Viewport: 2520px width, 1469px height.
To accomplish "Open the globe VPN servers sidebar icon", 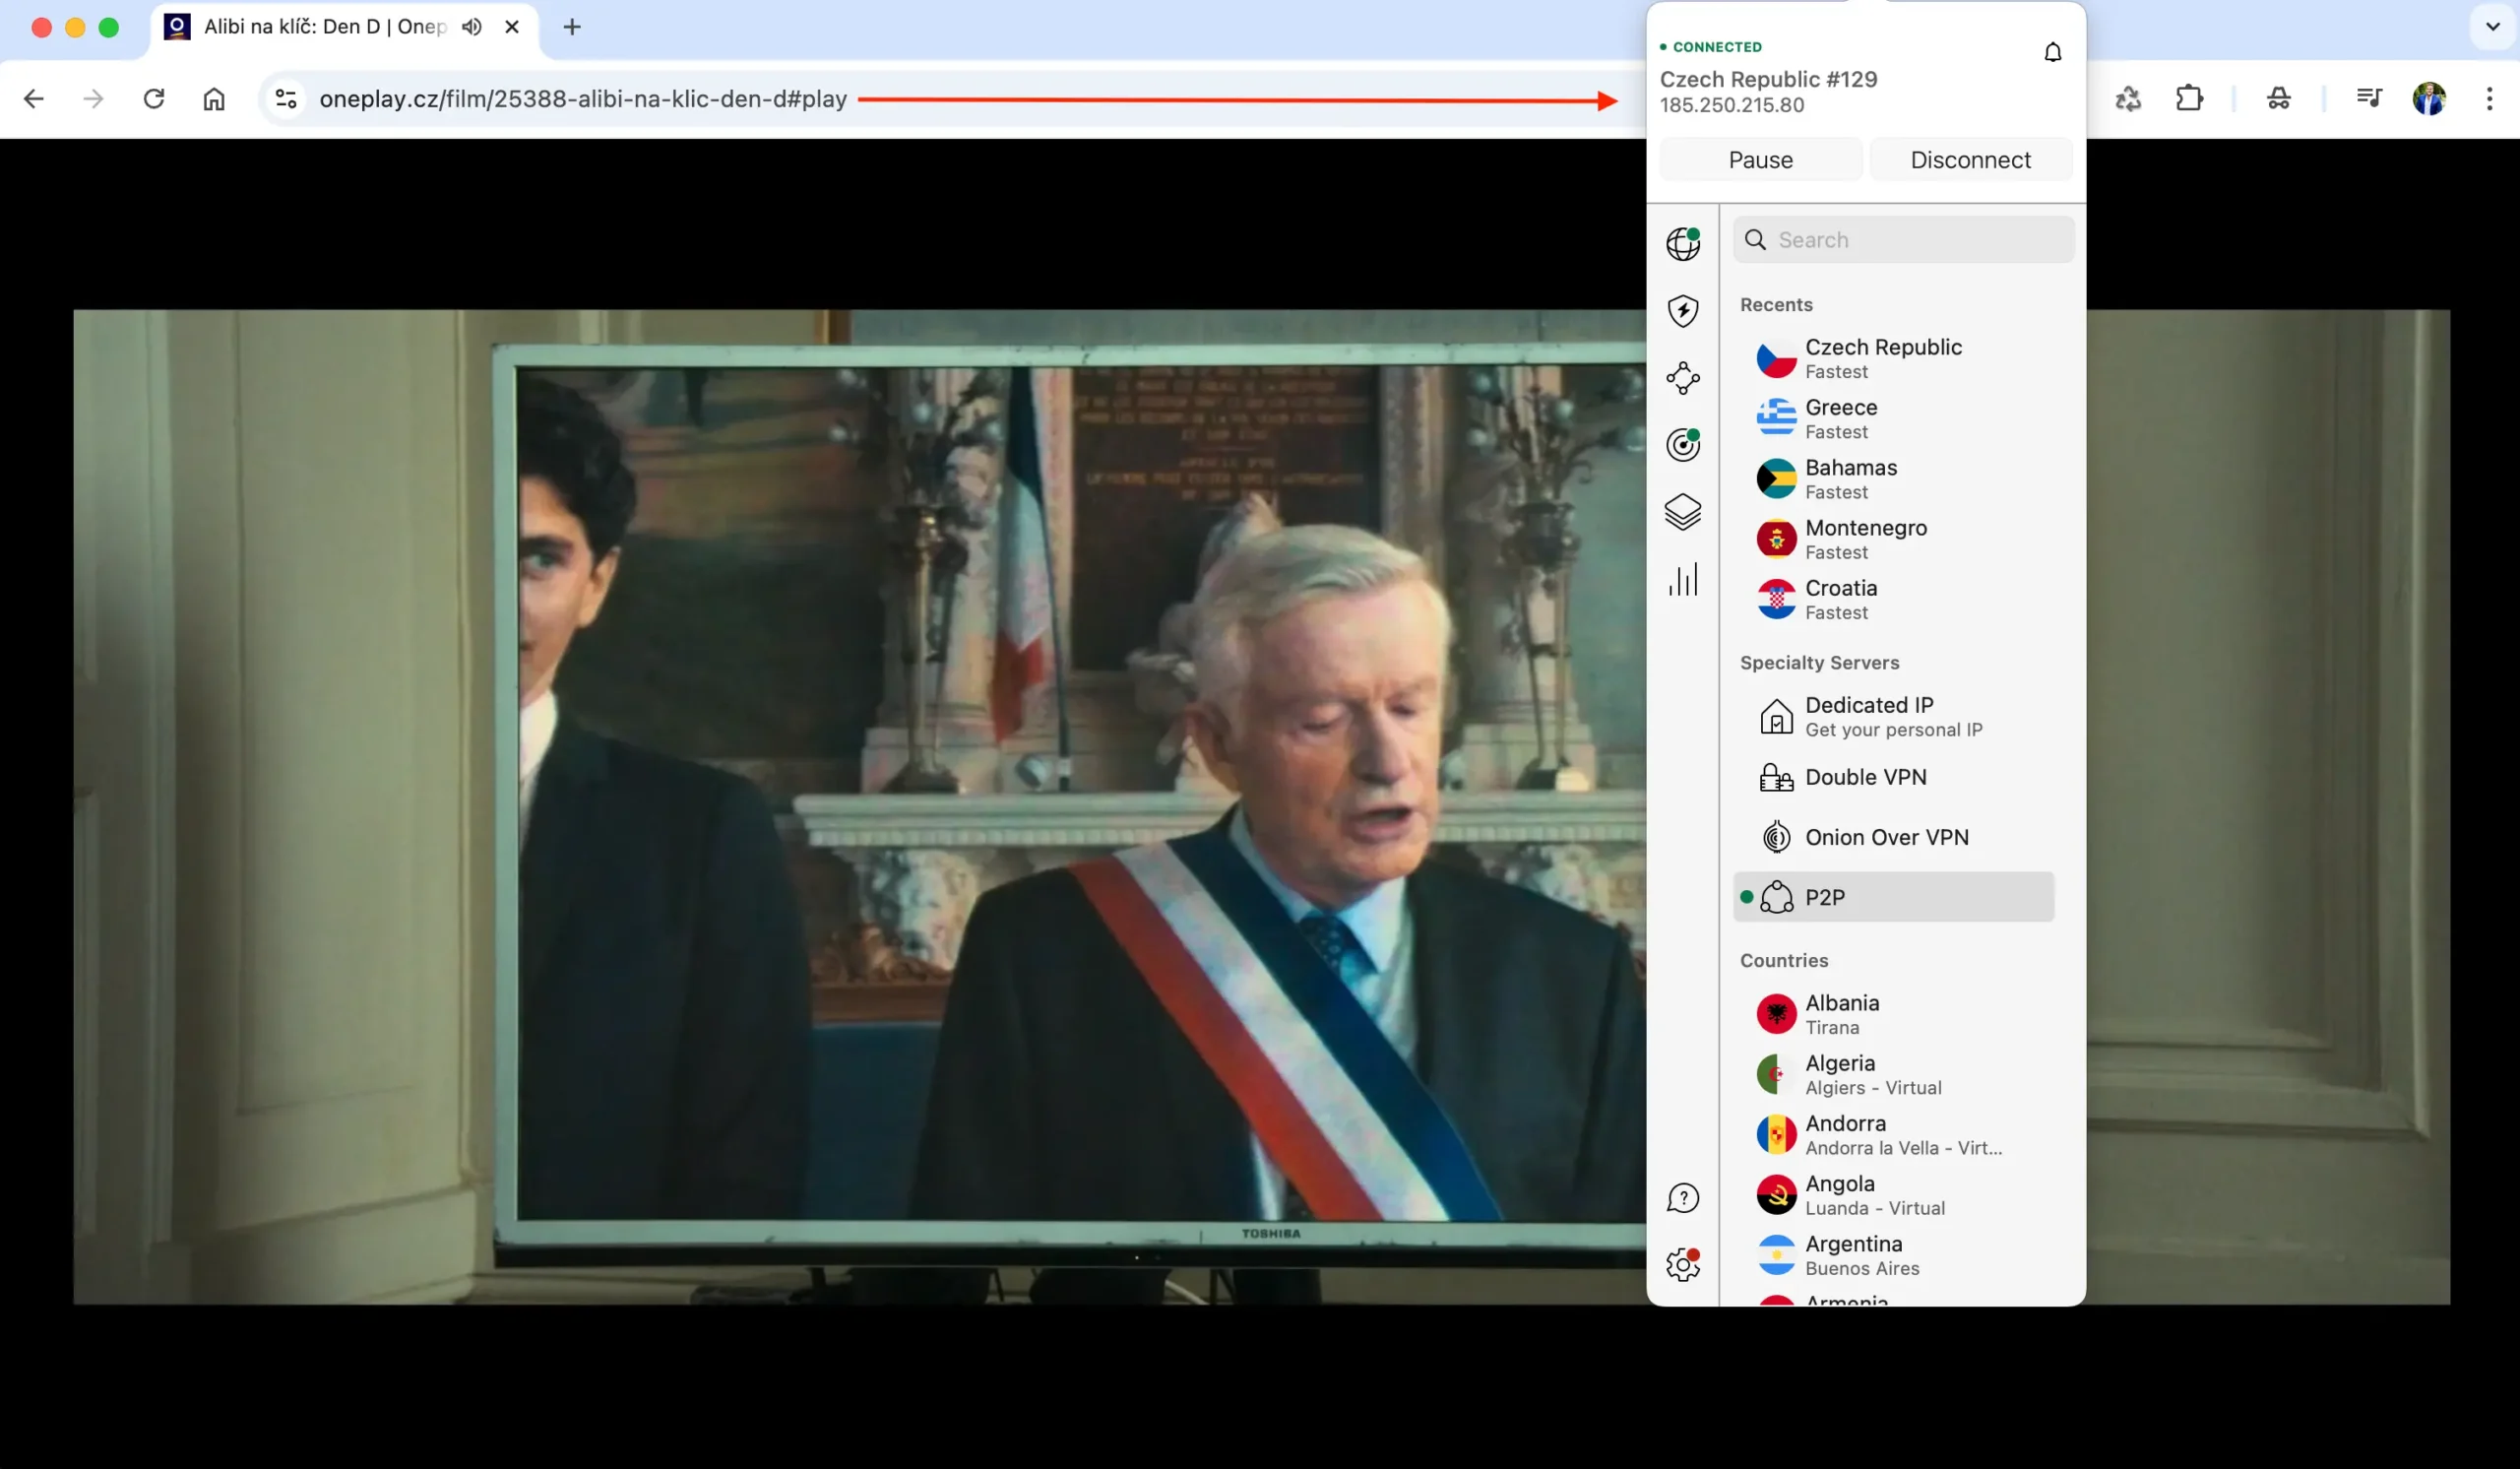I will tap(1683, 243).
